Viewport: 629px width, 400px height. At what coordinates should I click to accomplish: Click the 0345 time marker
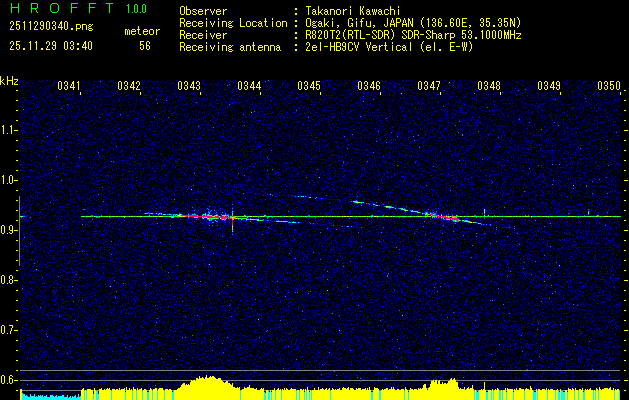point(309,86)
